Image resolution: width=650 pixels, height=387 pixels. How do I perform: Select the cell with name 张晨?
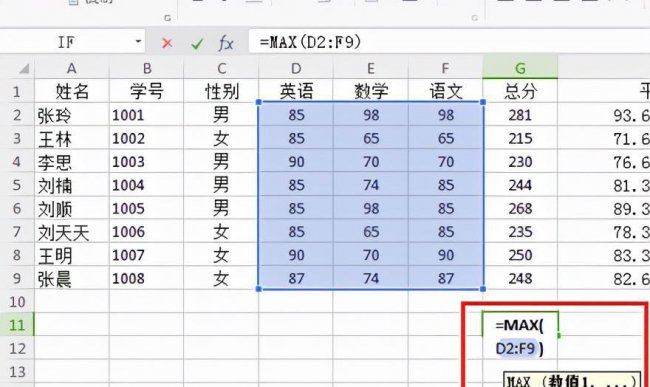72,278
